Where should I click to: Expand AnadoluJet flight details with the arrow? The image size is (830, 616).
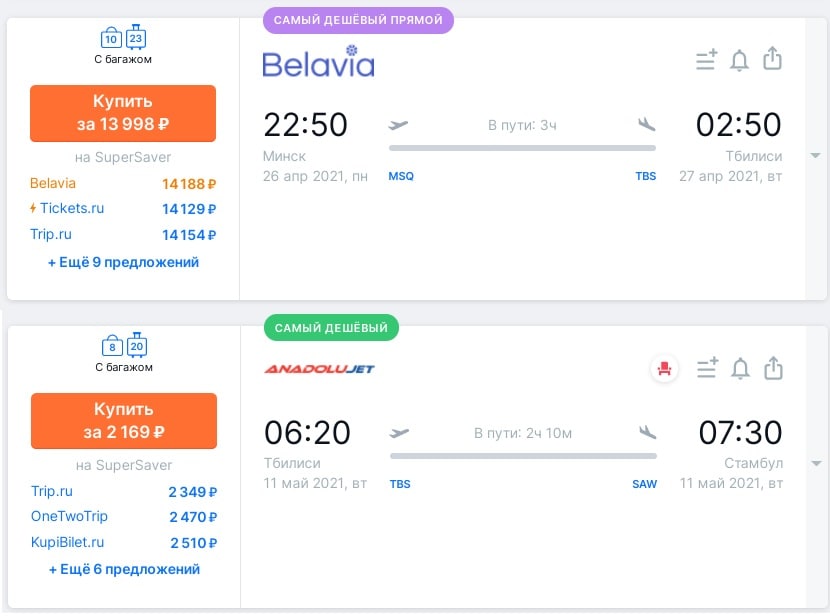[x=817, y=464]
